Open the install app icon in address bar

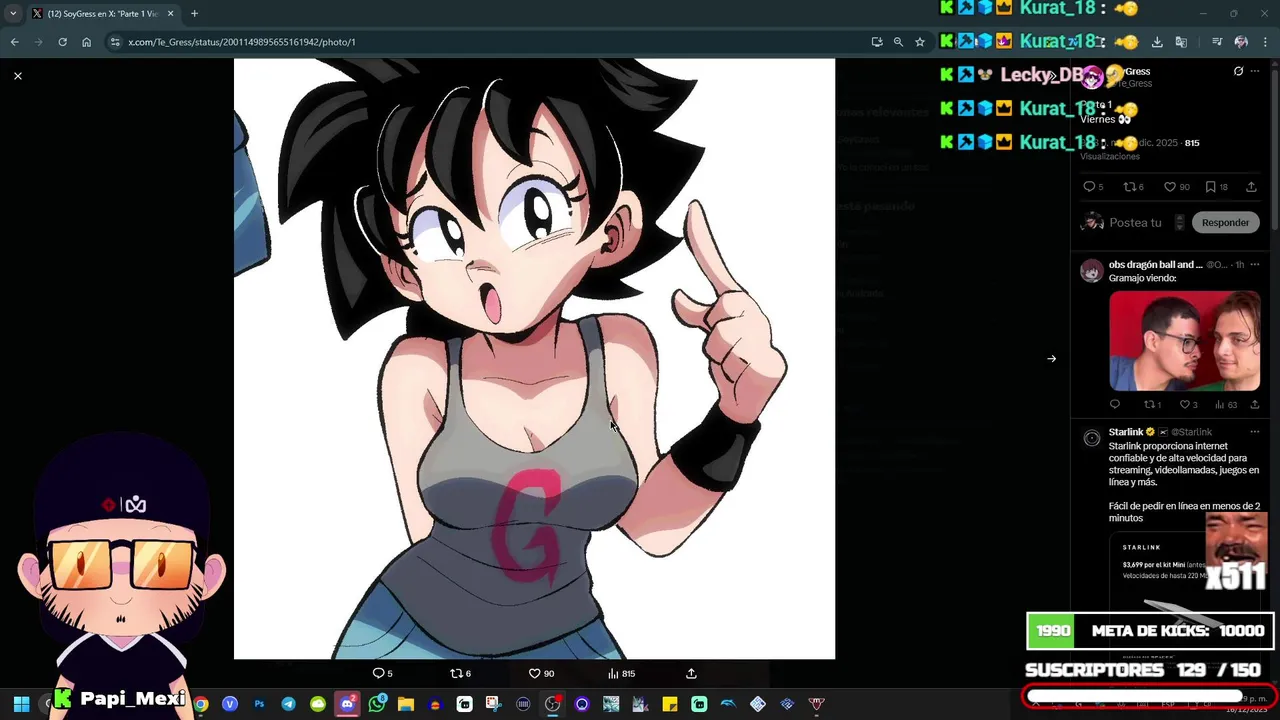(x=877, y=42)
